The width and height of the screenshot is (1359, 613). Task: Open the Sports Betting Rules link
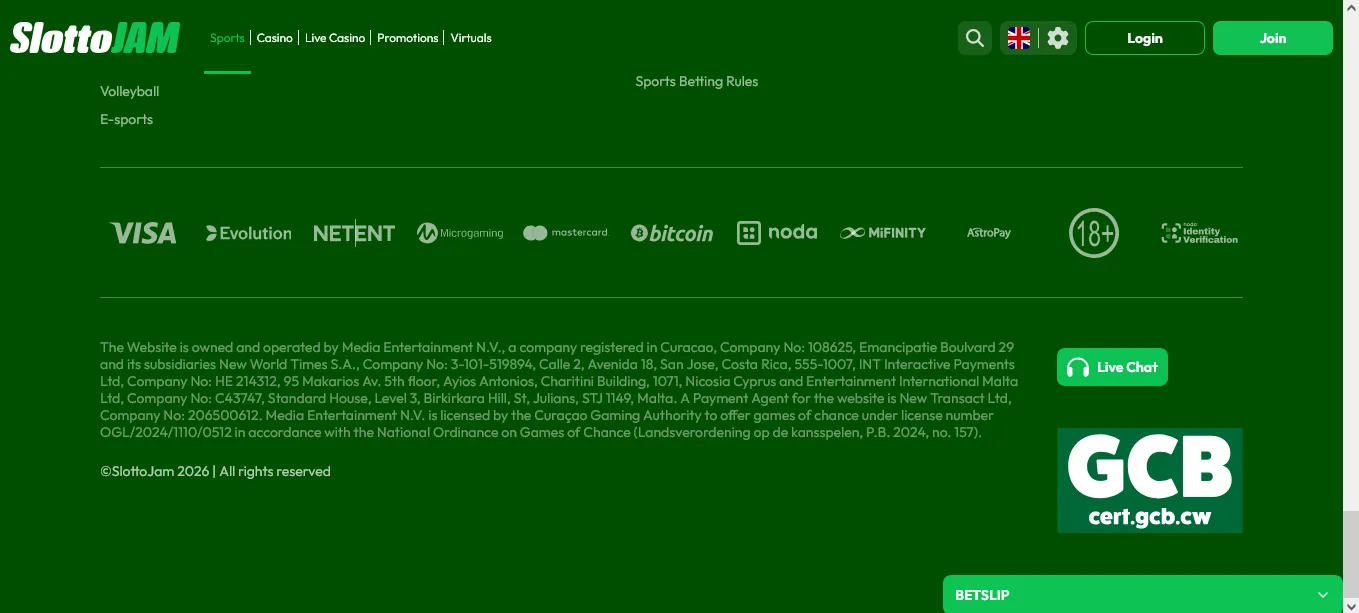tap(697, 82)
